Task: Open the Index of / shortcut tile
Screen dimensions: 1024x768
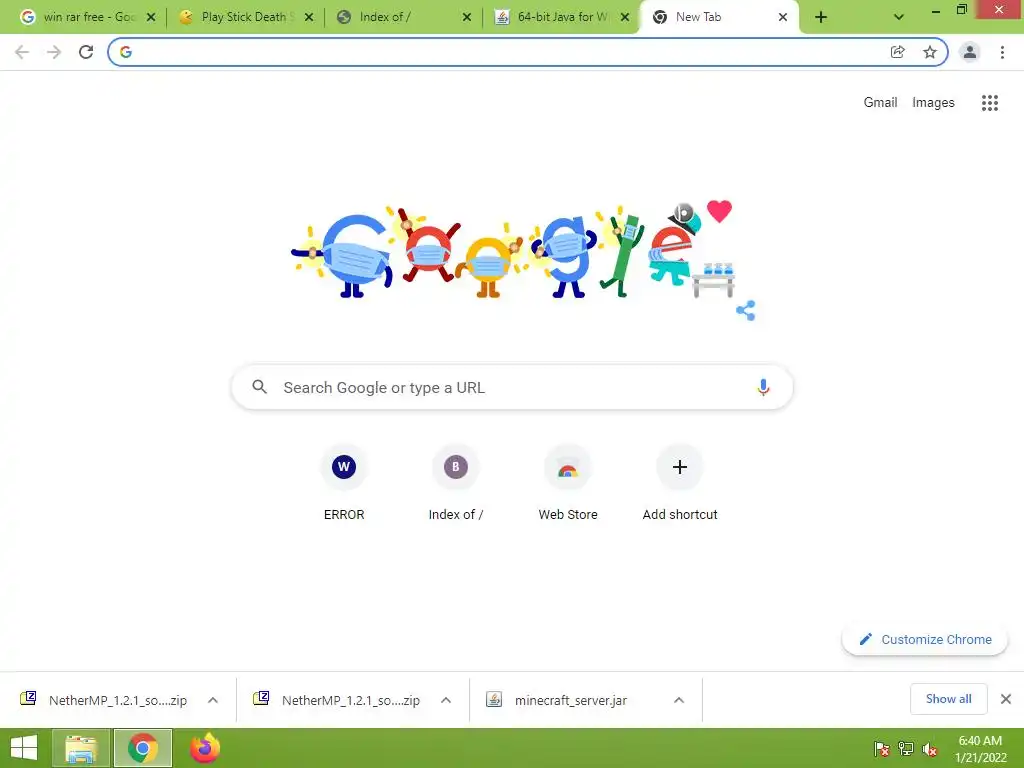Action: coord(456,482)
